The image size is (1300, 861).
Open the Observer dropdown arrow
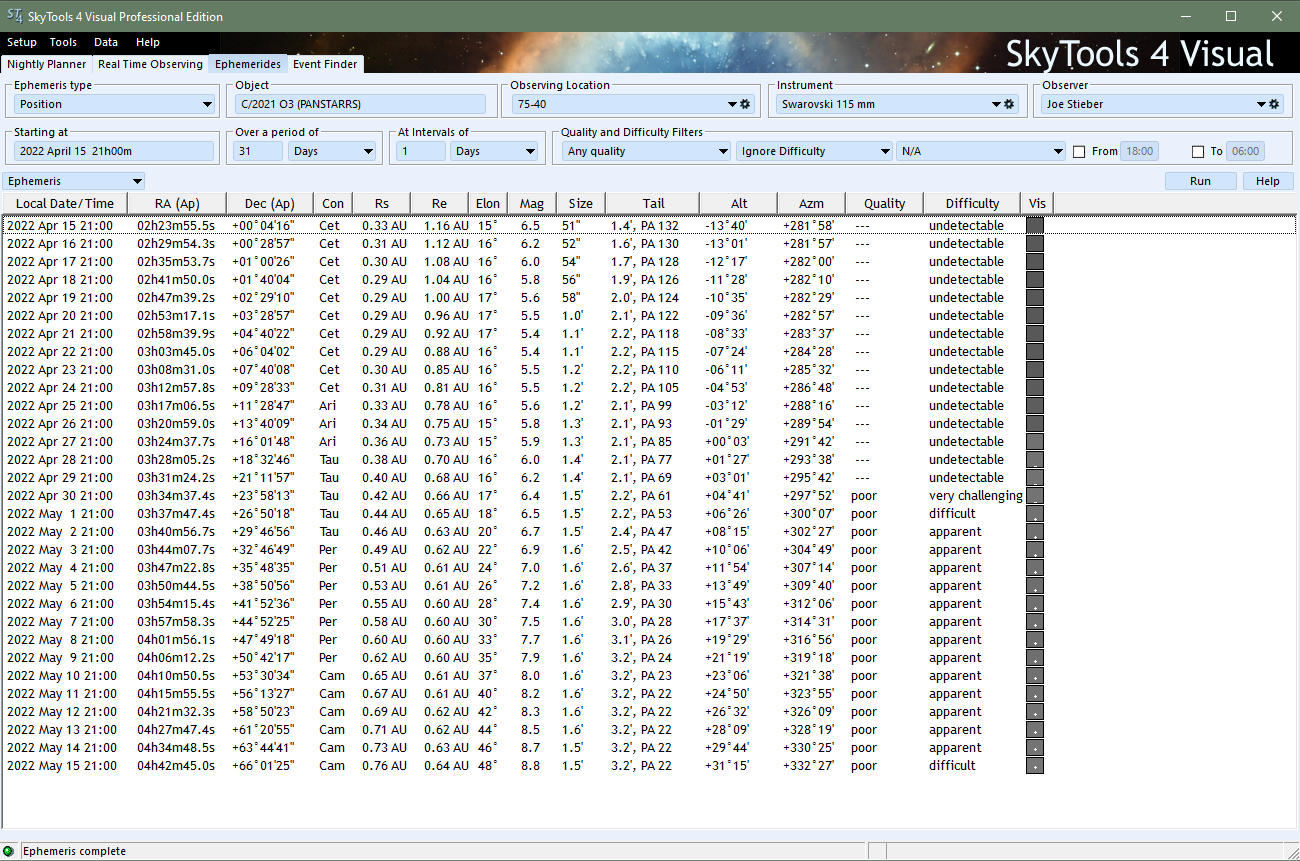point(1262,104)
